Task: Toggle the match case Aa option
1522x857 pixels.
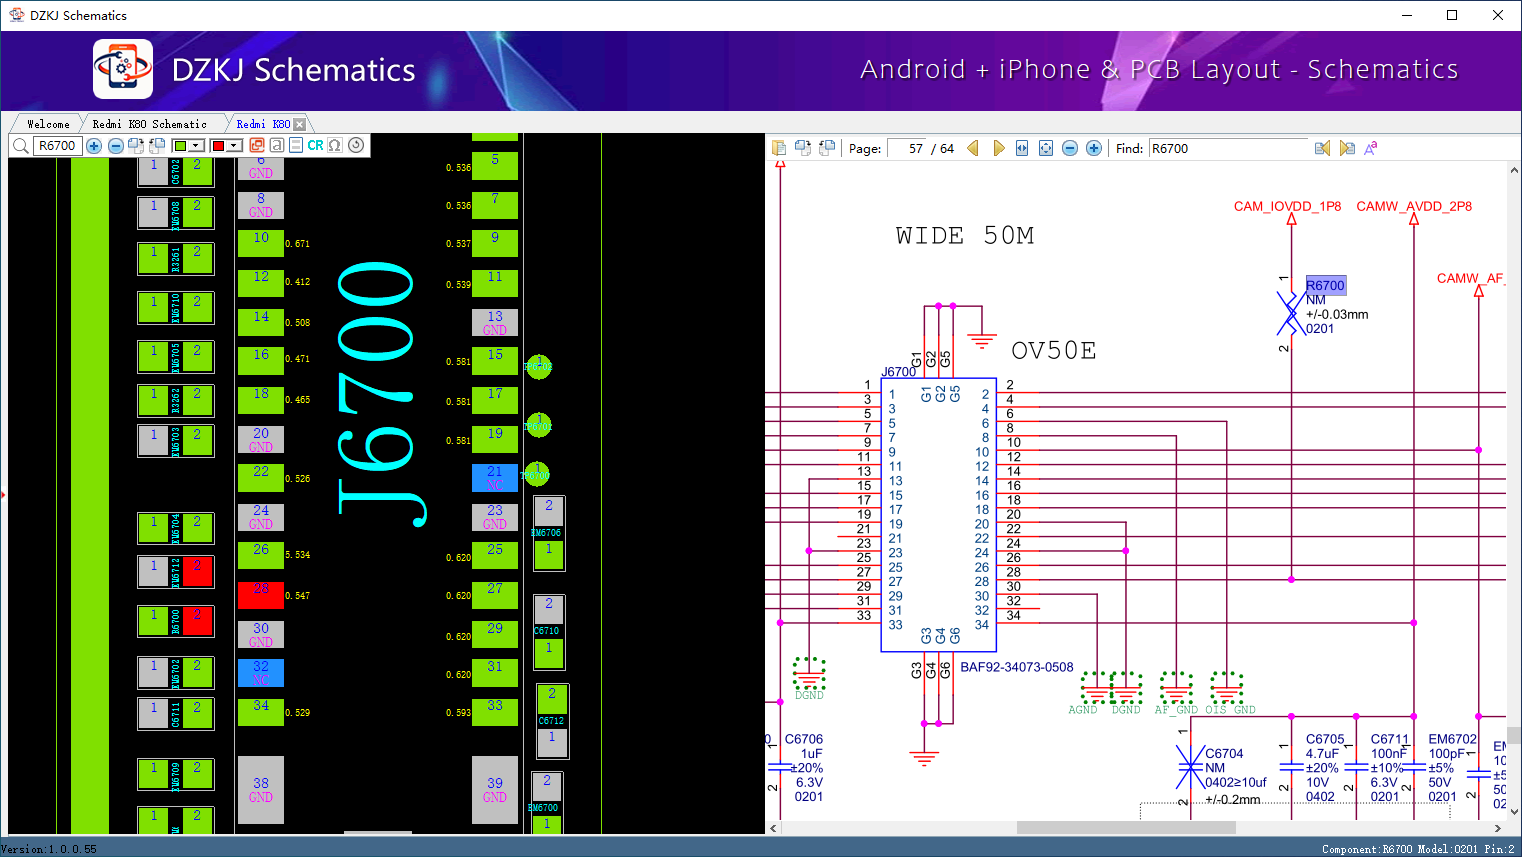Action: [1371, 148]
